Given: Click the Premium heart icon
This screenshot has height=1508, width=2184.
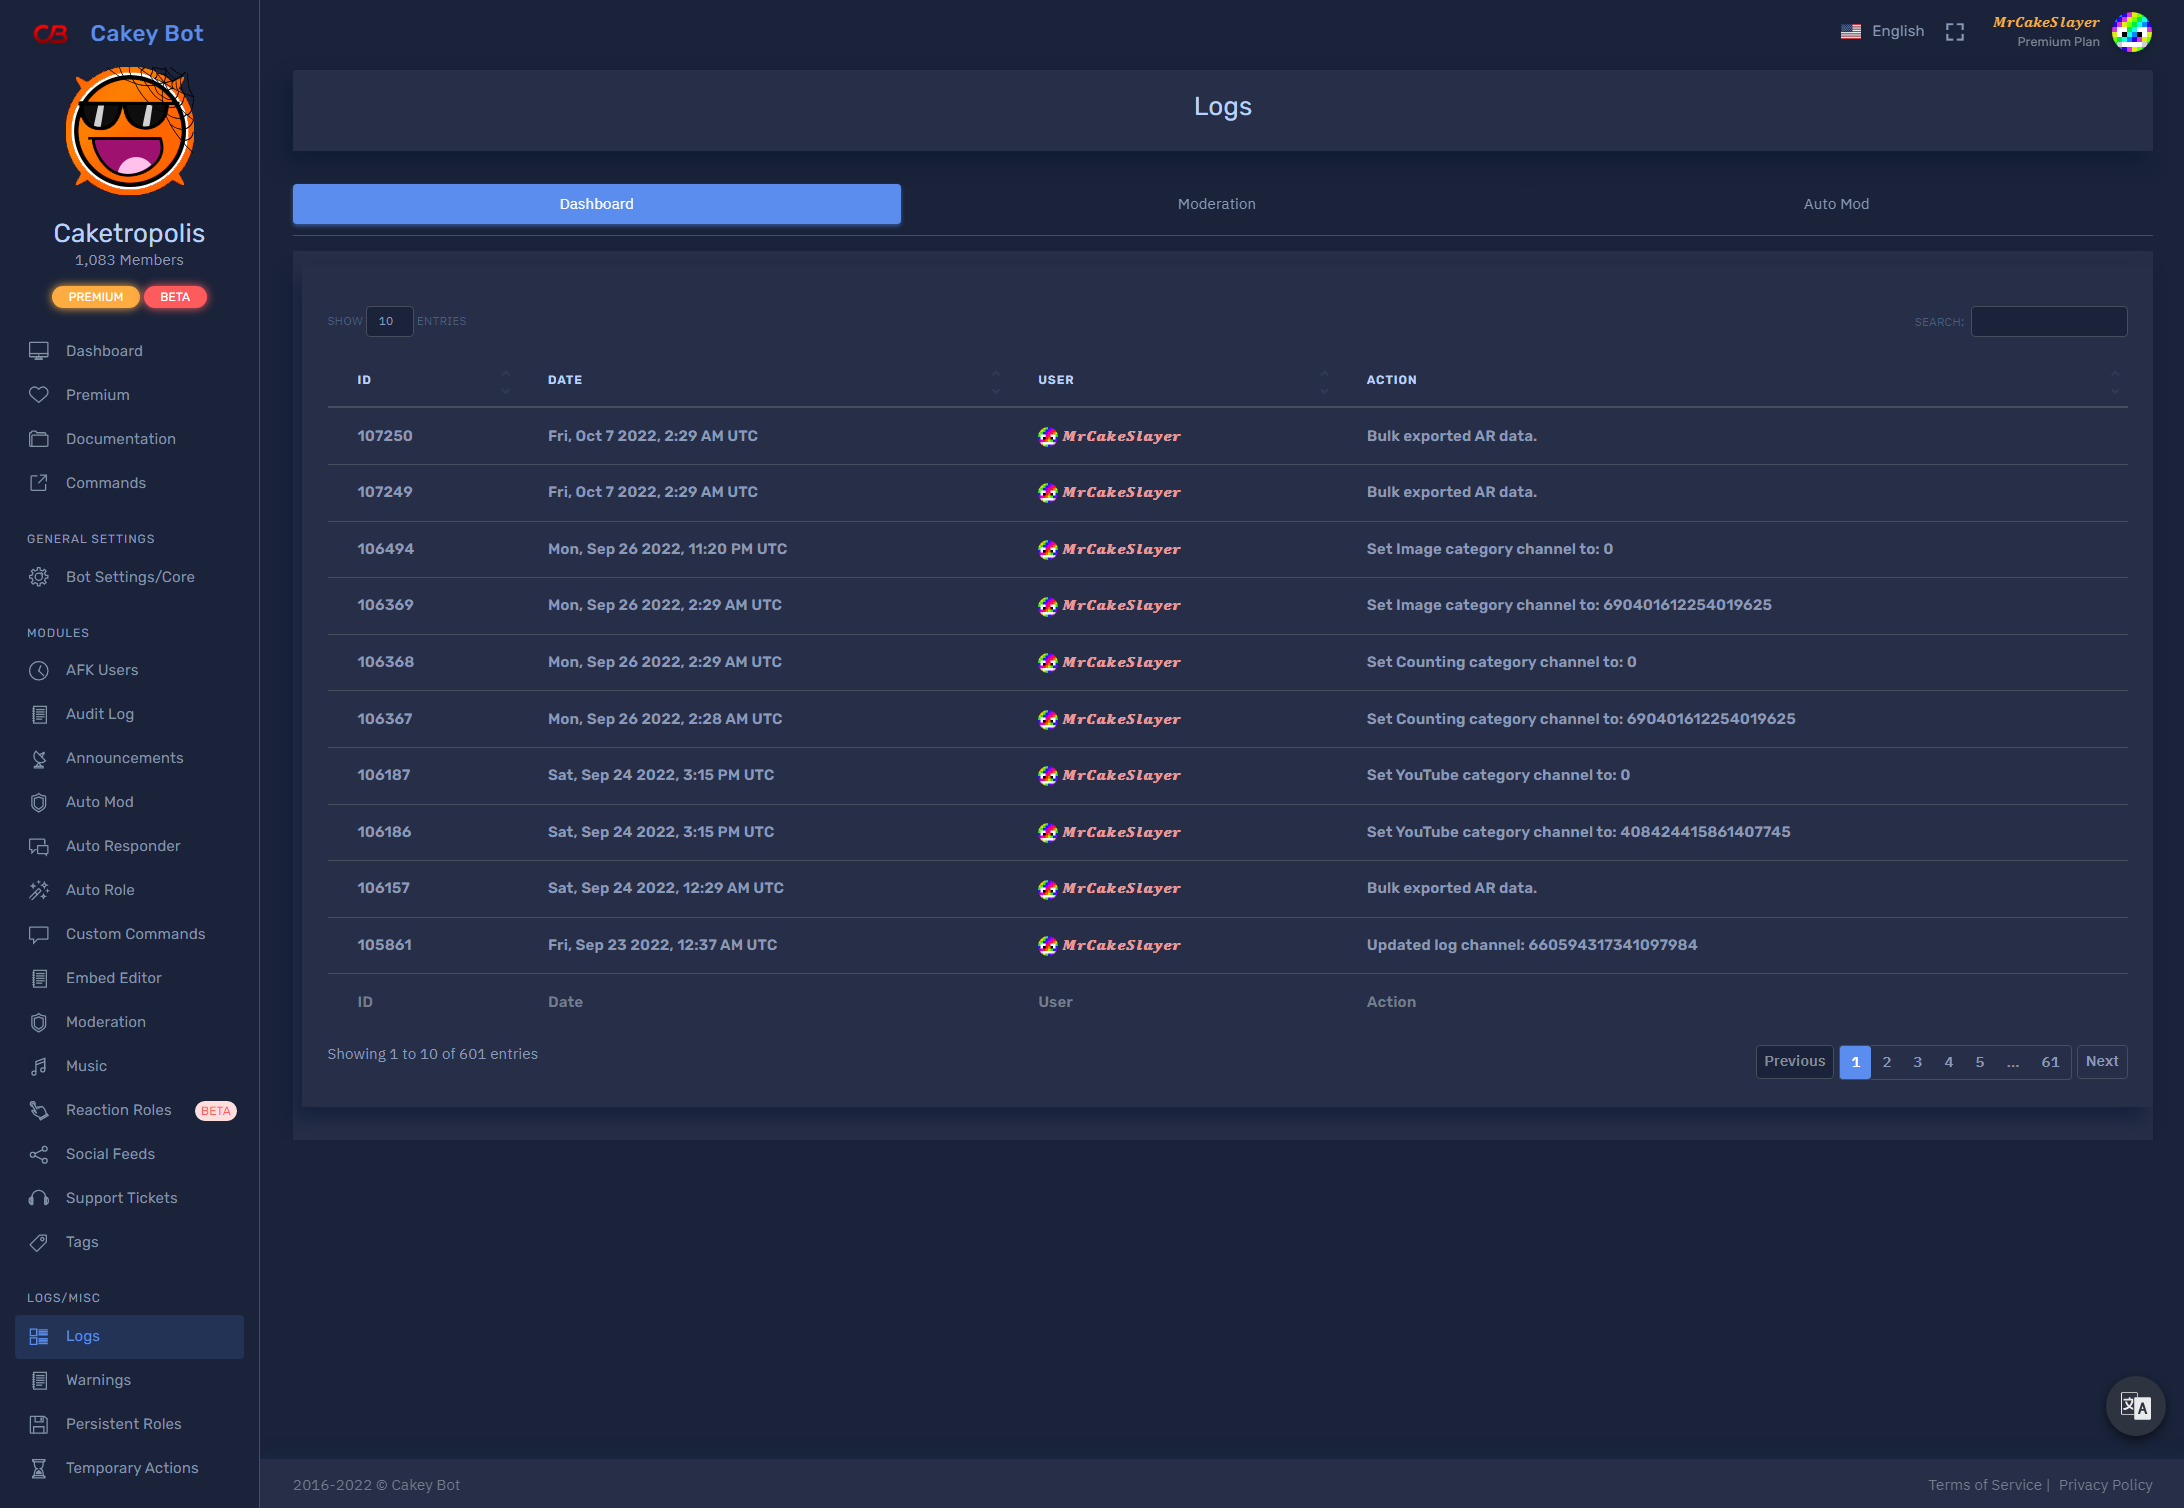Looking at the screenshot, I should pyautogui.click(x=39, y=395).
